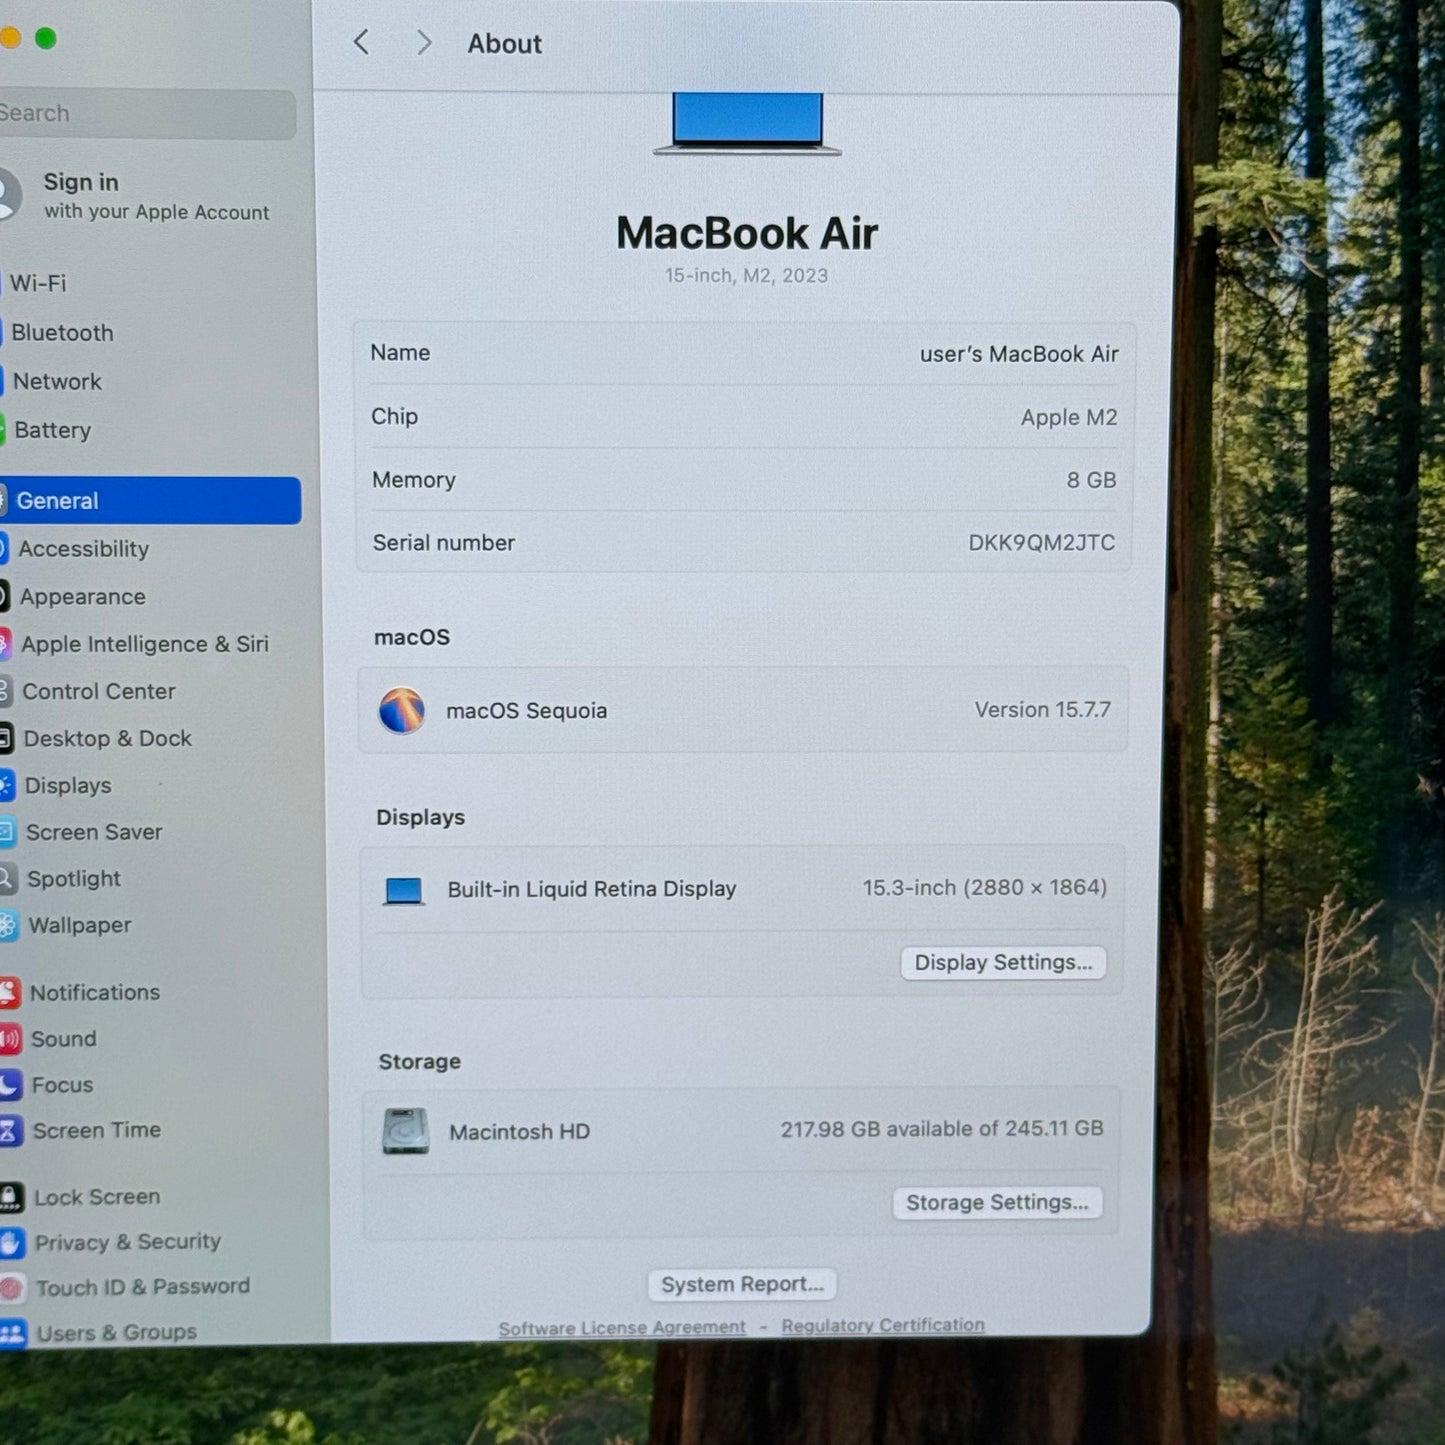Image resolution: width=1445 pixels, height=1445 pixels.
Task: Click the "Serial number" row label
Action: (444, 543)
